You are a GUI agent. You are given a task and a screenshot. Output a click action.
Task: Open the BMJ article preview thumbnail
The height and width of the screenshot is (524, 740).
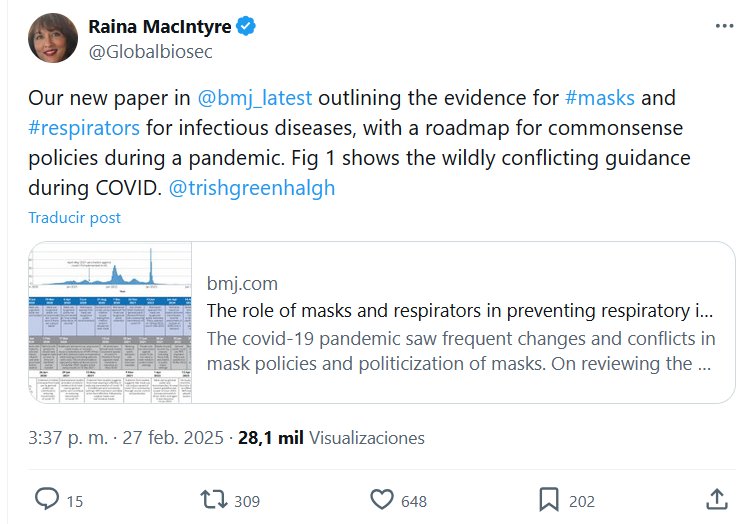coord(110,322)
